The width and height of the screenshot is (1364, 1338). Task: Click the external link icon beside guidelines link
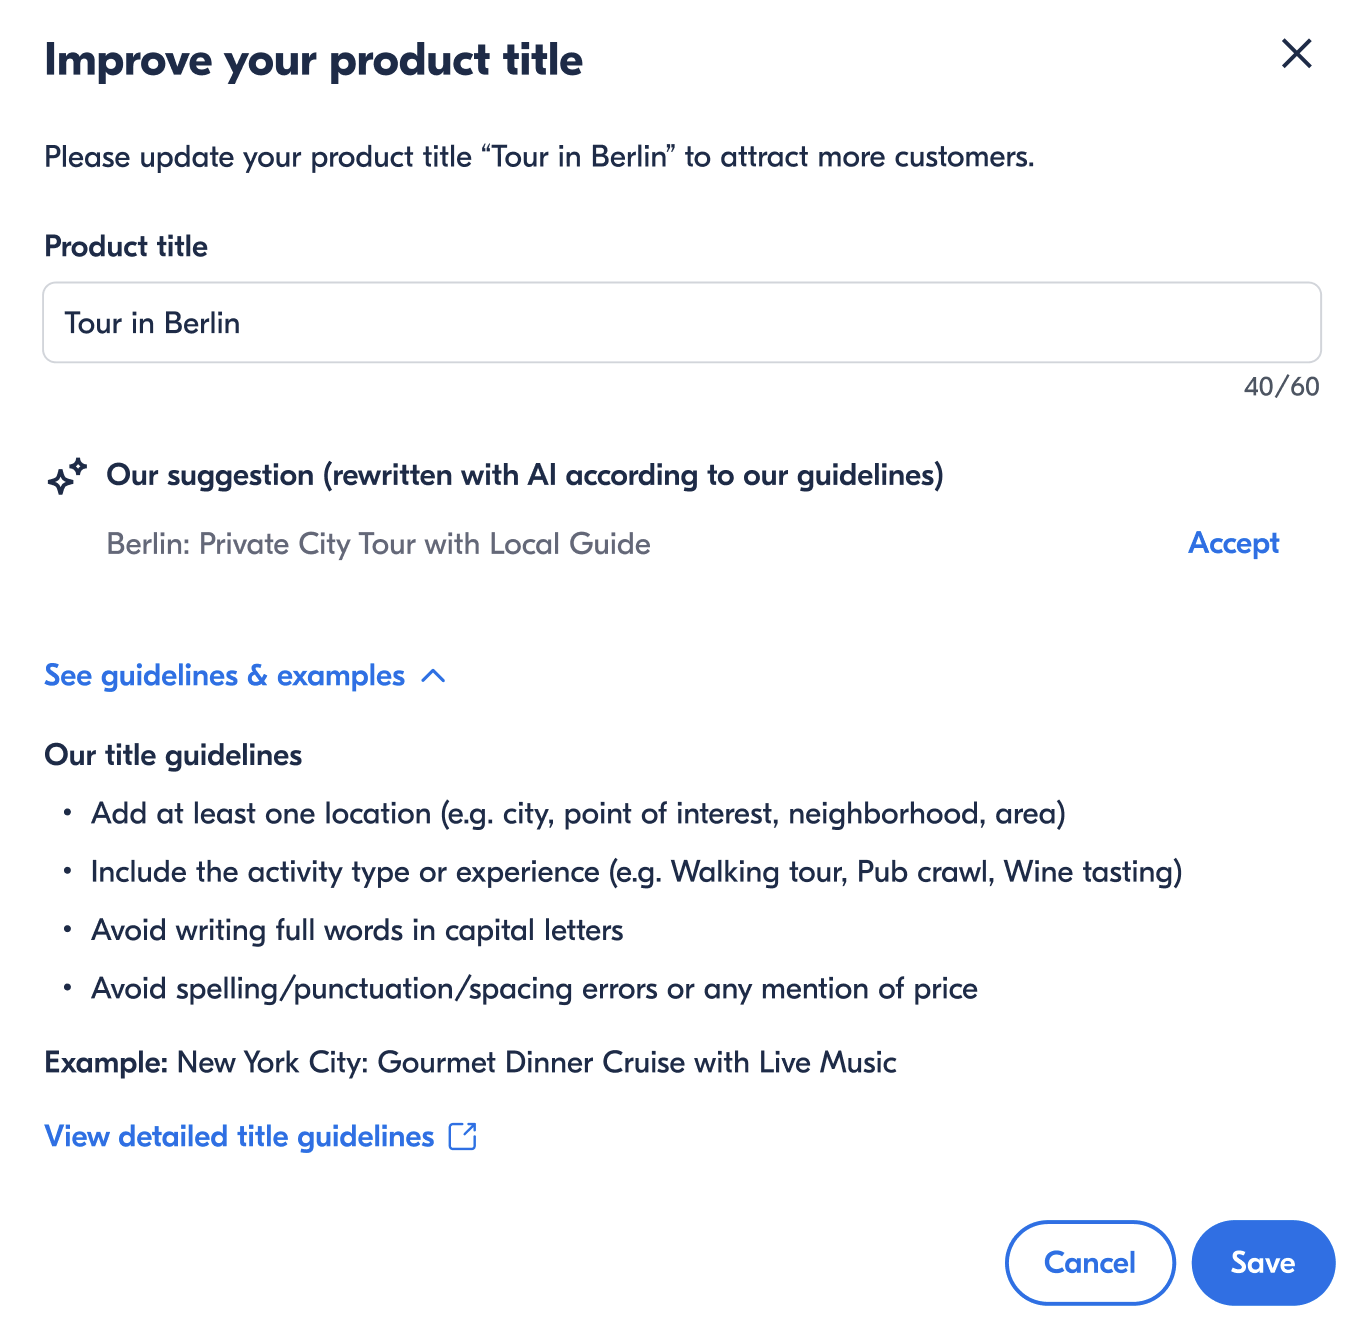[462, 1136]
